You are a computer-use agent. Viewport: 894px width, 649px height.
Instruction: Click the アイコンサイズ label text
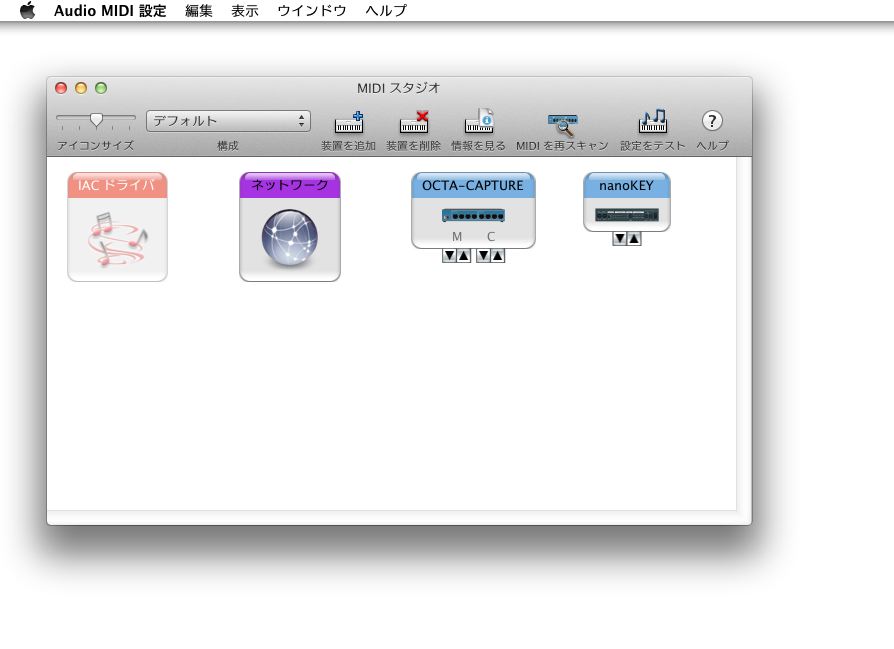(96, 145)
